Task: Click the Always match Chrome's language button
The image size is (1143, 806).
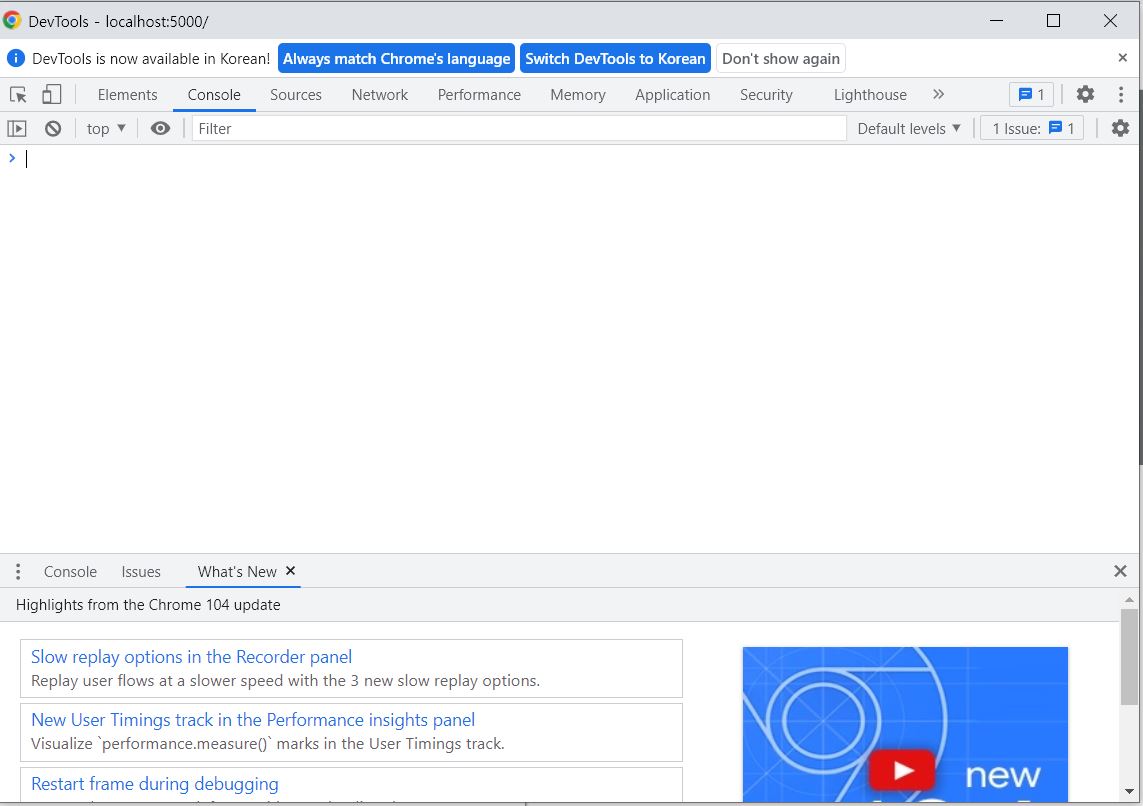Action: pyautogui.click(x=397, y=58)
